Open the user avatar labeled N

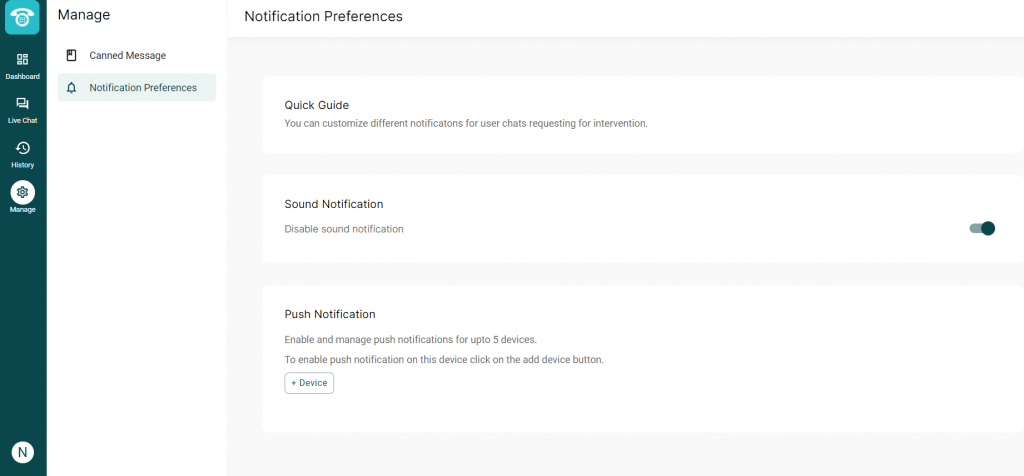22,452
